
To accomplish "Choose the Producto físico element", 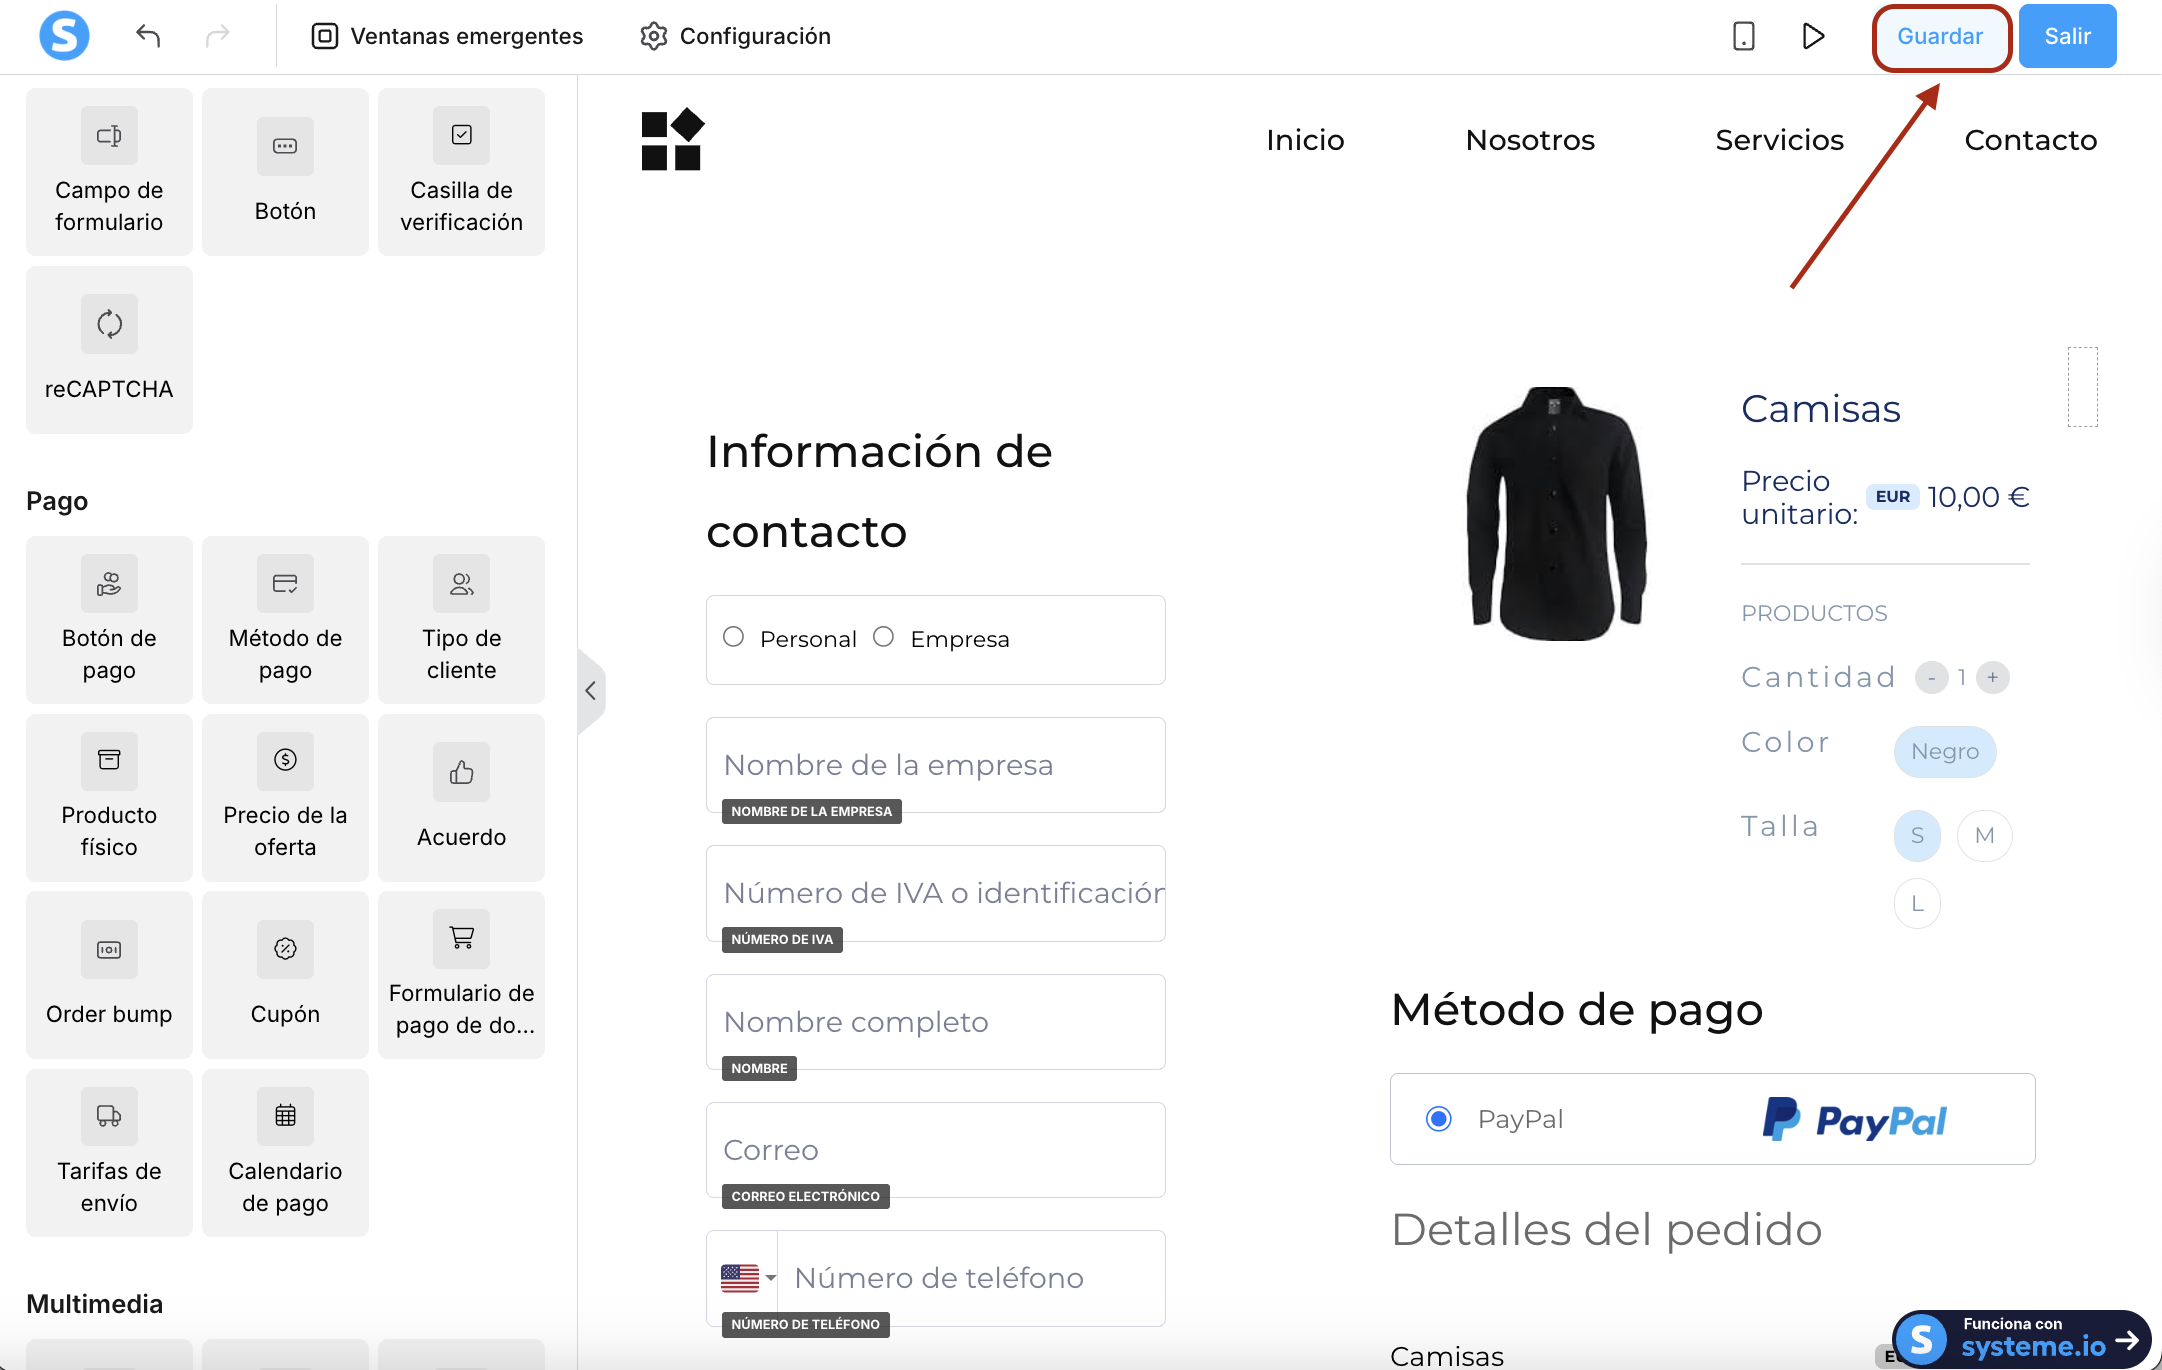I will [x=109, y=797].
